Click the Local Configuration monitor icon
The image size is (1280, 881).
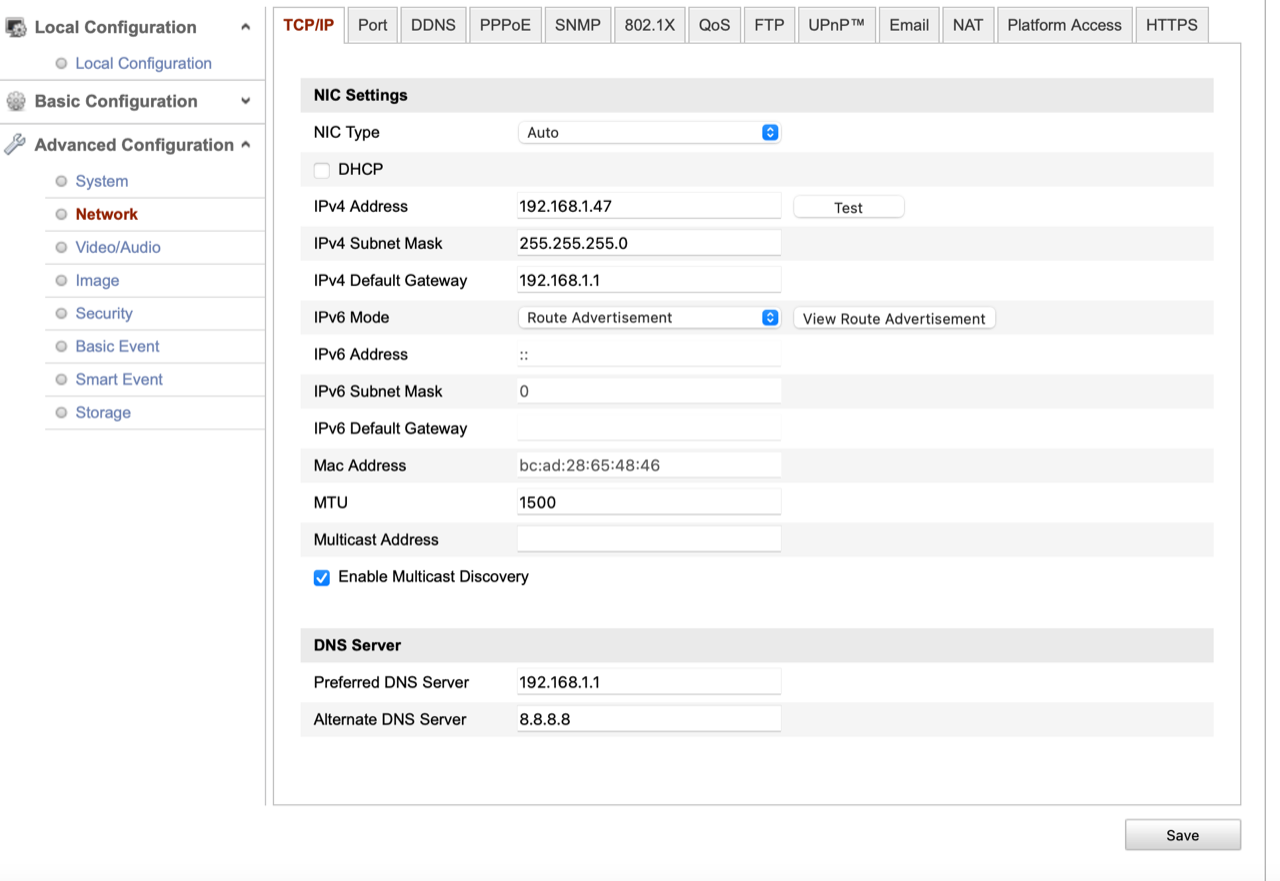tap(16, 27)
